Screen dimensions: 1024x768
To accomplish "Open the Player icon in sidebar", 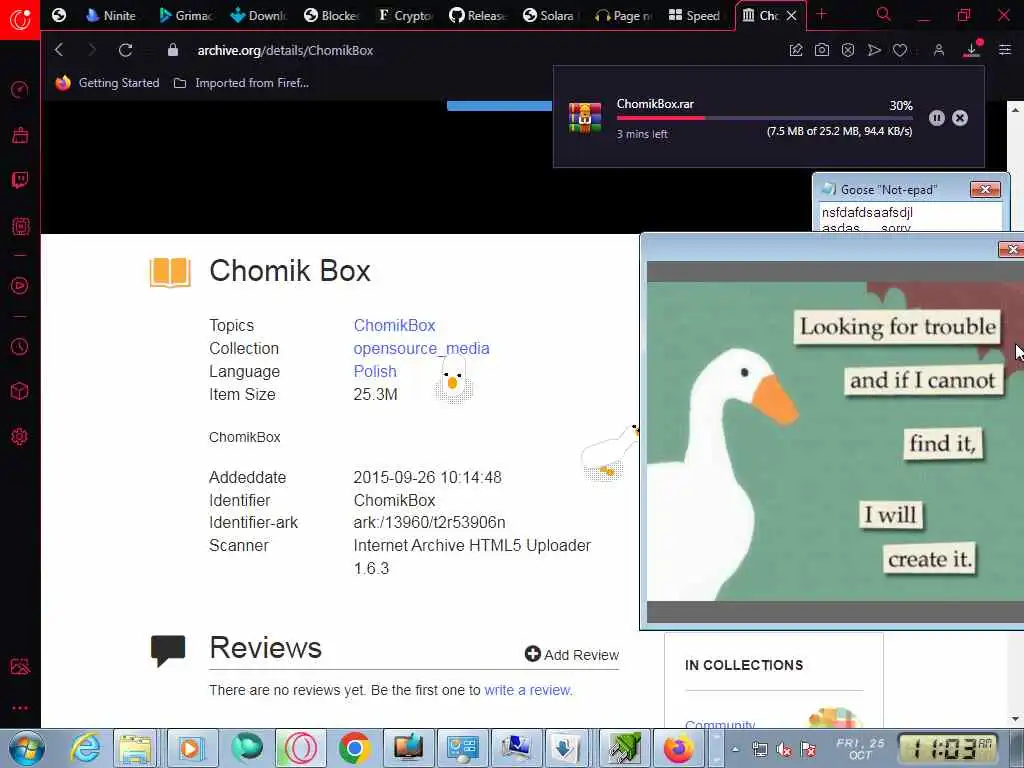I will 20,285.
